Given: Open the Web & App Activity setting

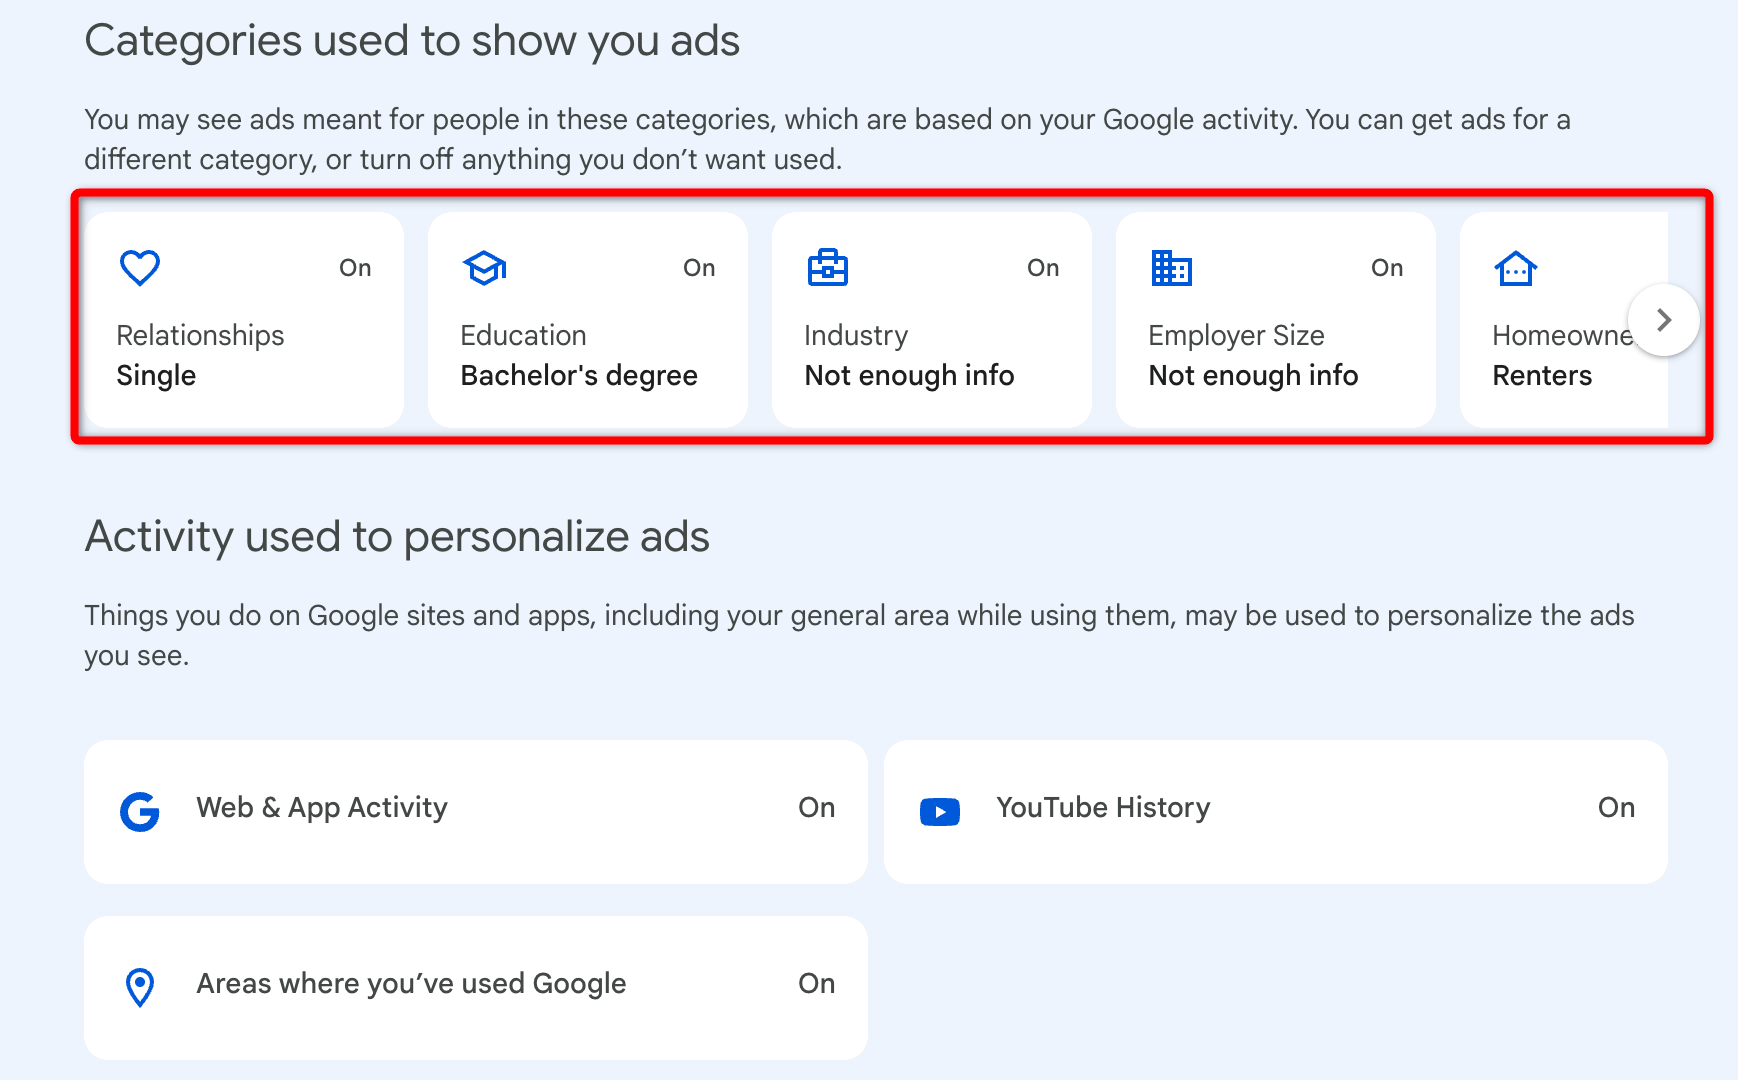Looking at the screenshot, I should pyautogui.click(x=476, y=811).
